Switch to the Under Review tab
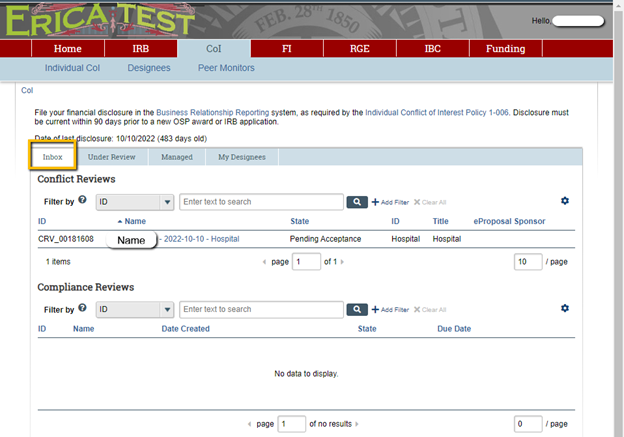Screen dimensions: 624x437 point(111,157)
